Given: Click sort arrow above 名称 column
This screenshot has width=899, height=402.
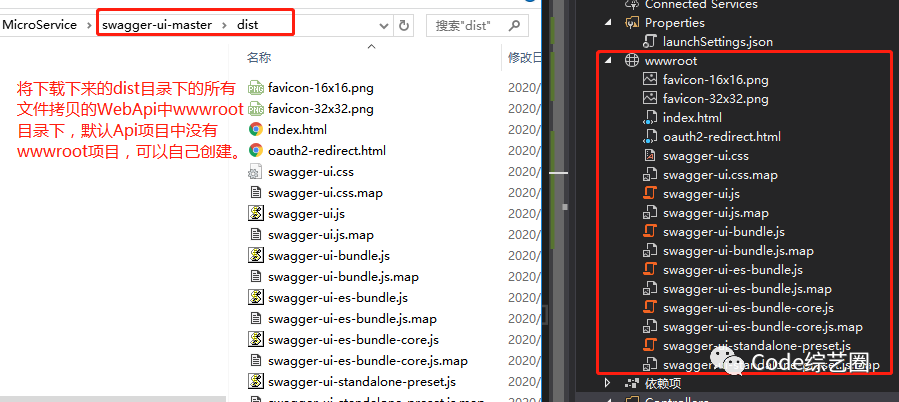Looking at the screenshot, I should pos(371,46).
